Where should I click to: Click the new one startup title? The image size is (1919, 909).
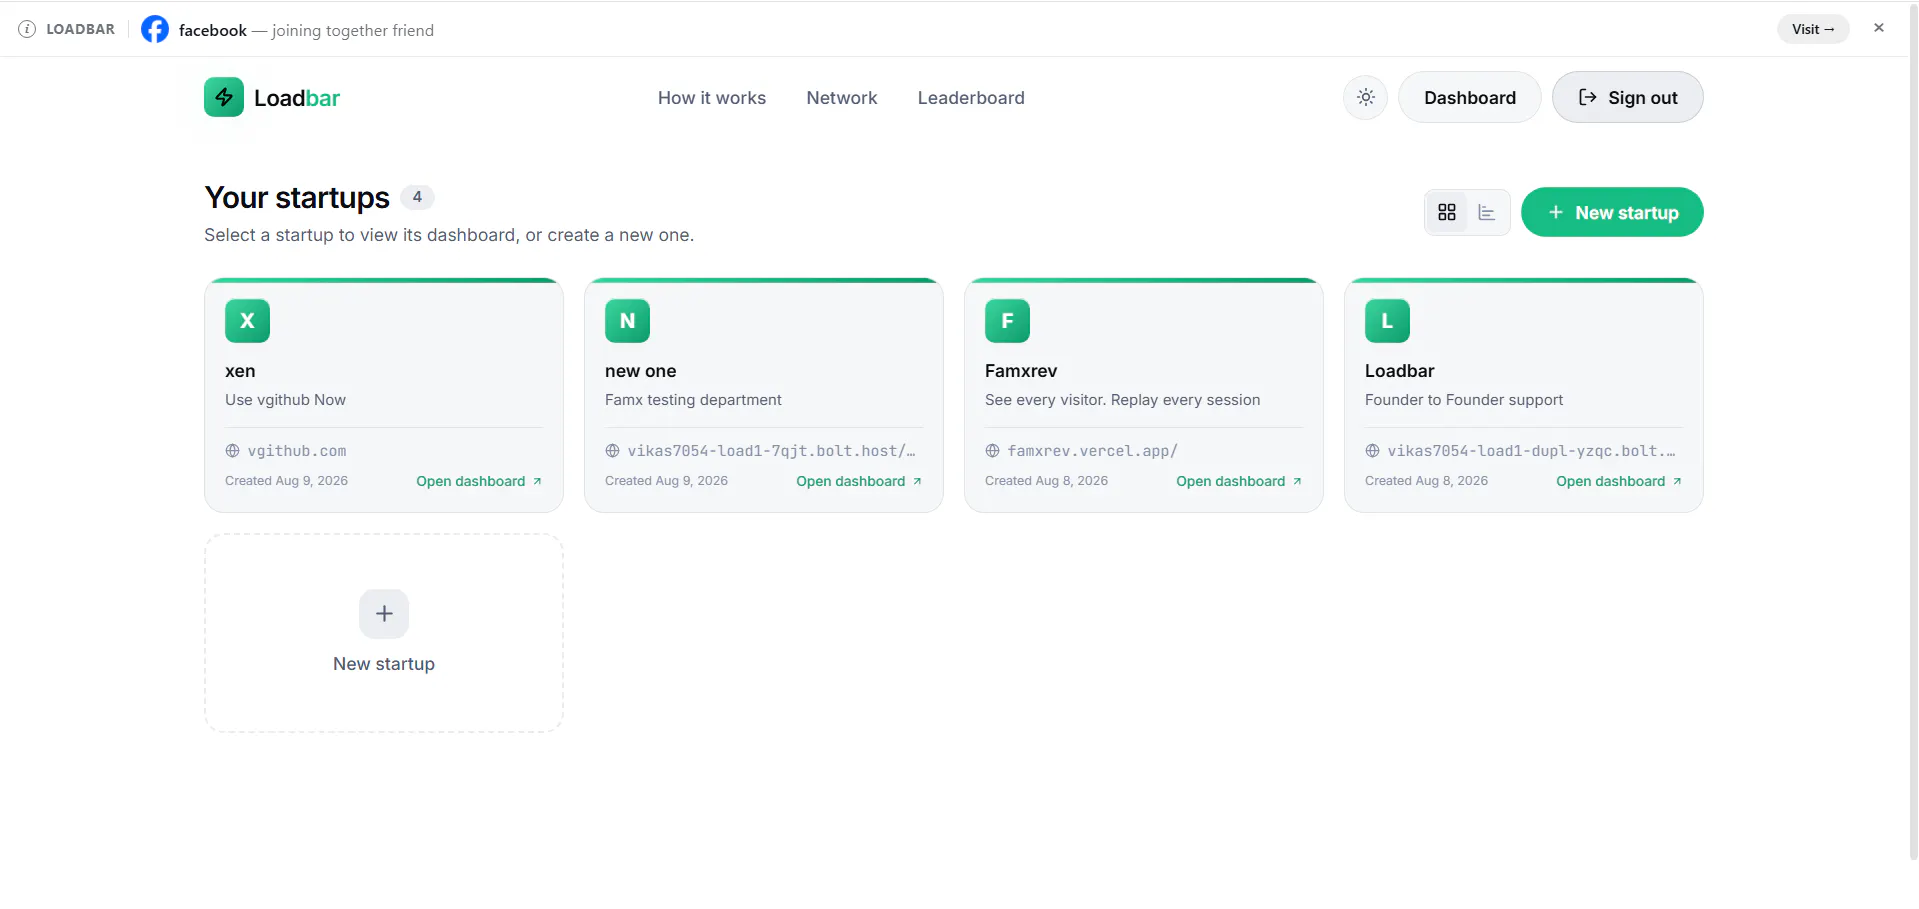click(x=640, y=371)
